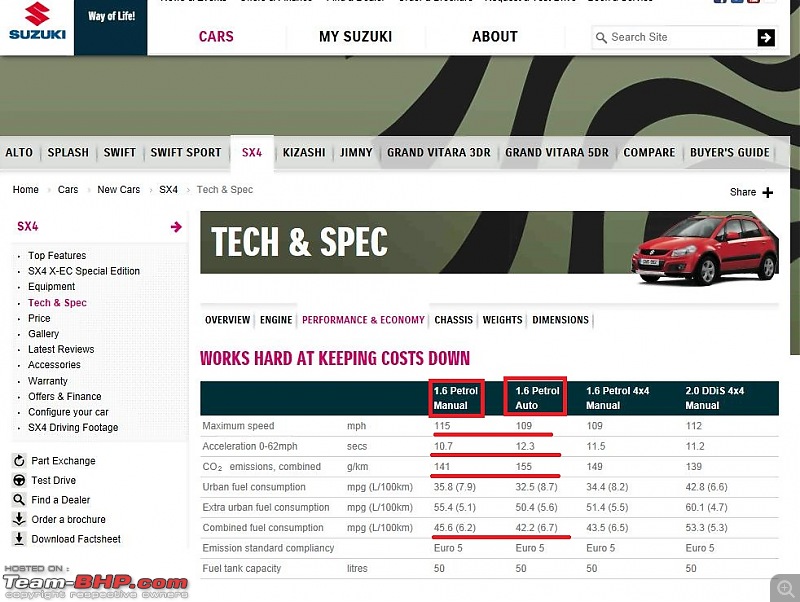Open Price sidebar link
Screen dimensions: 800x602
[39, 318]
